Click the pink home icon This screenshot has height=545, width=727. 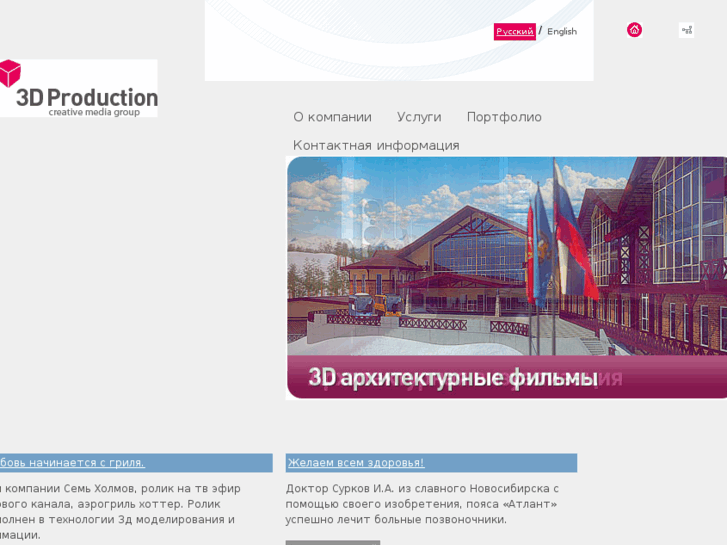click(634, 30)
